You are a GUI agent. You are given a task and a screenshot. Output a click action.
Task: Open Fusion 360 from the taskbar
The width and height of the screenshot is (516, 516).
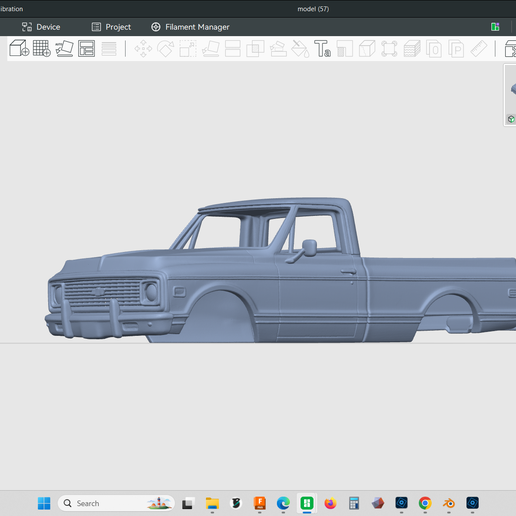tap(260, 503)
